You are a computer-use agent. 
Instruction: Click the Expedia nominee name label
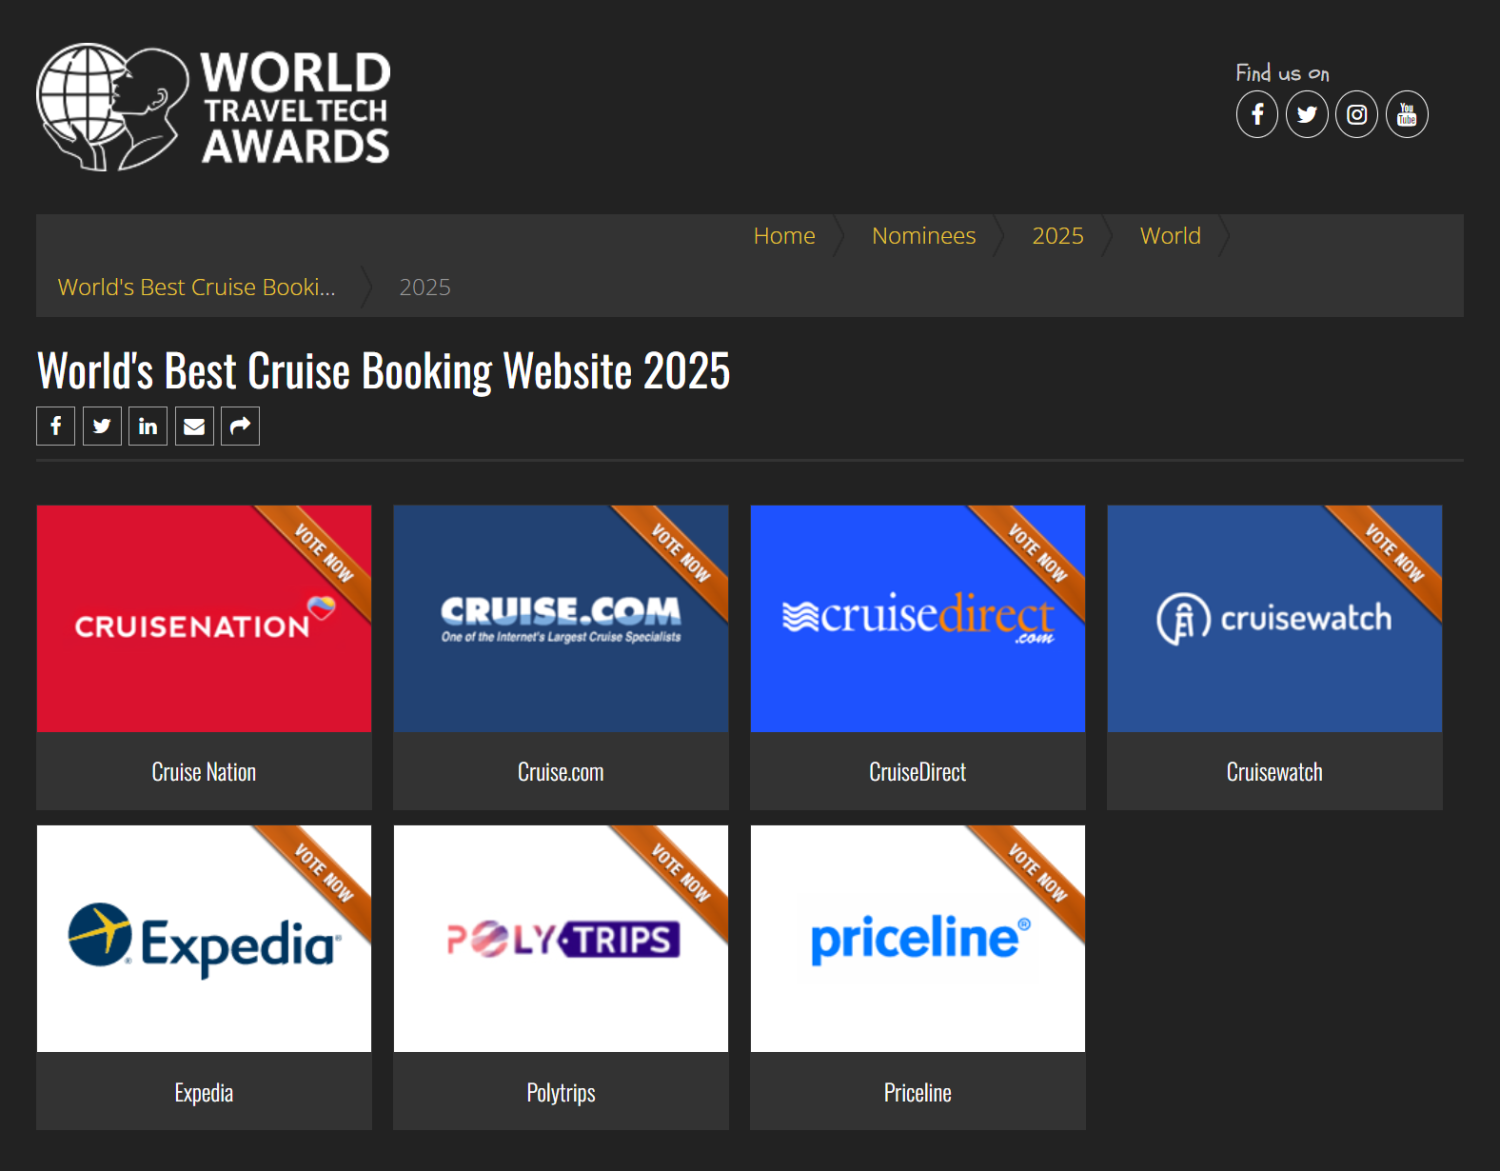204,1093
